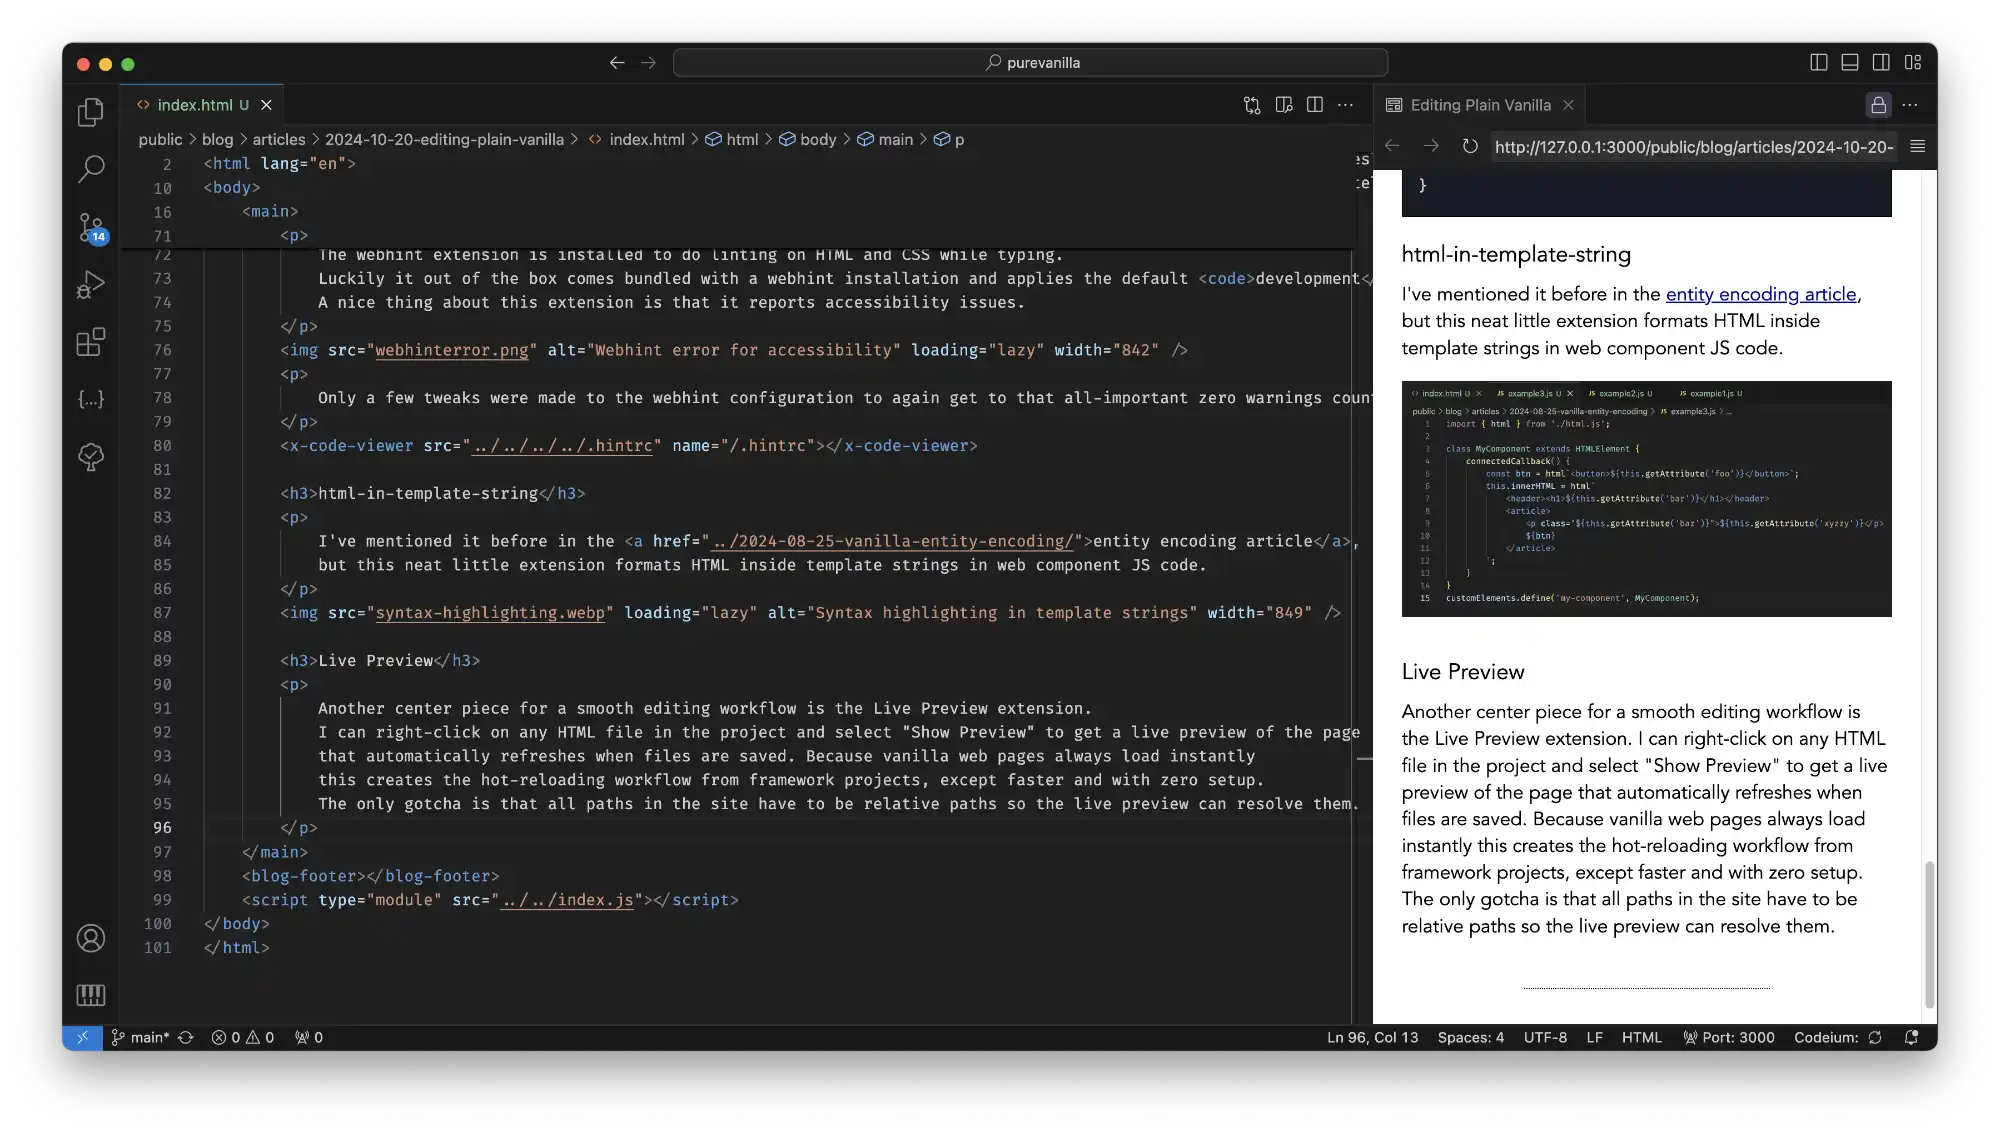The height and width of the screenshot is (1133, 2000).
Task: Click the Open Changes compare icon
Action: pyautogui.click(x=1252, y=105)
